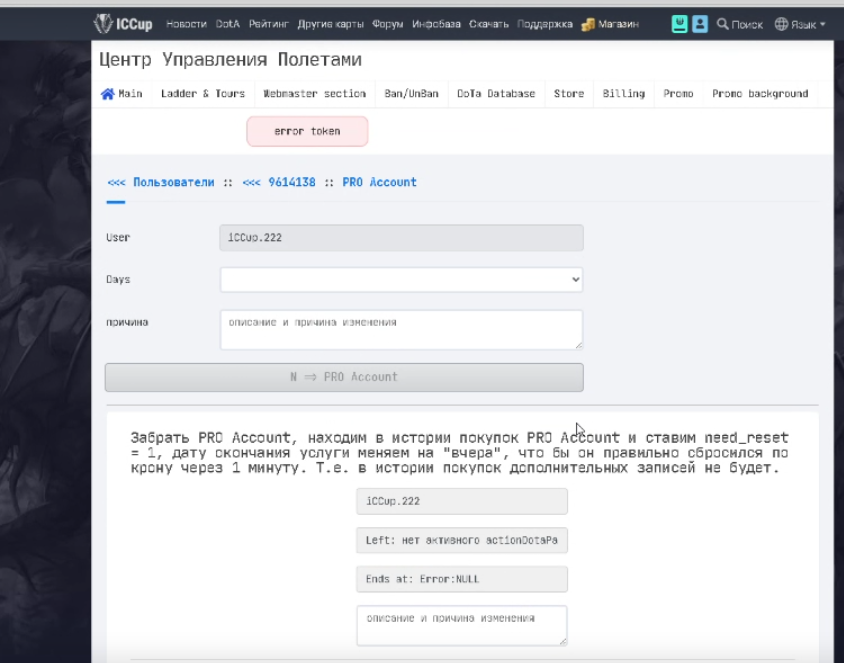This screenshot has height=663, width=844.
Task: Click the User field iCCup.222
Action: click(x=401, y=238)
